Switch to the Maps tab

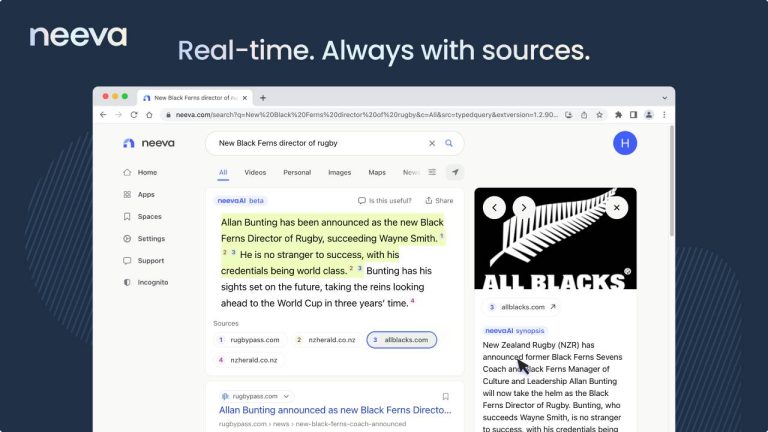point(377,172)
